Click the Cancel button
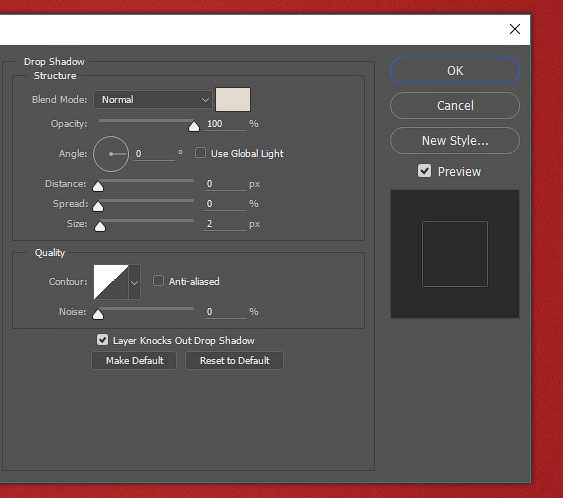 click(455, 106)
